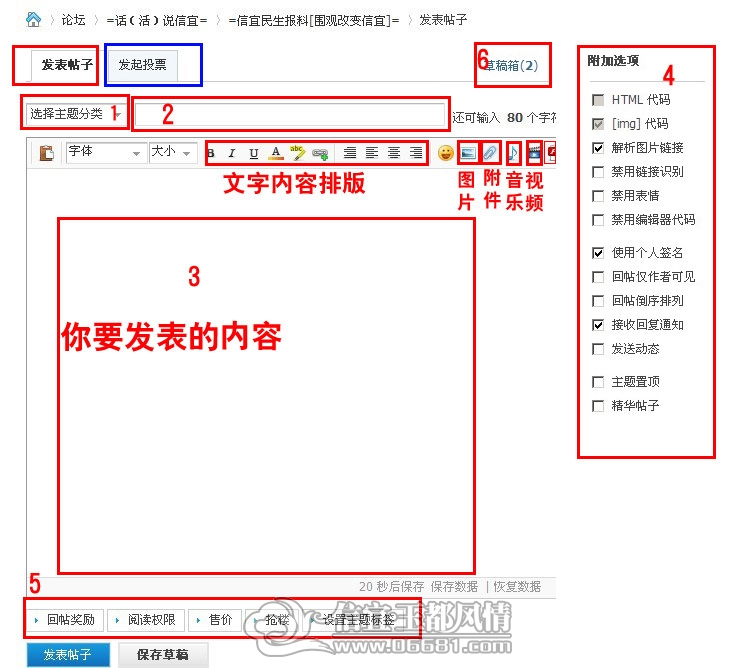Click the paste clipboard icon

[x=46, y=153]
